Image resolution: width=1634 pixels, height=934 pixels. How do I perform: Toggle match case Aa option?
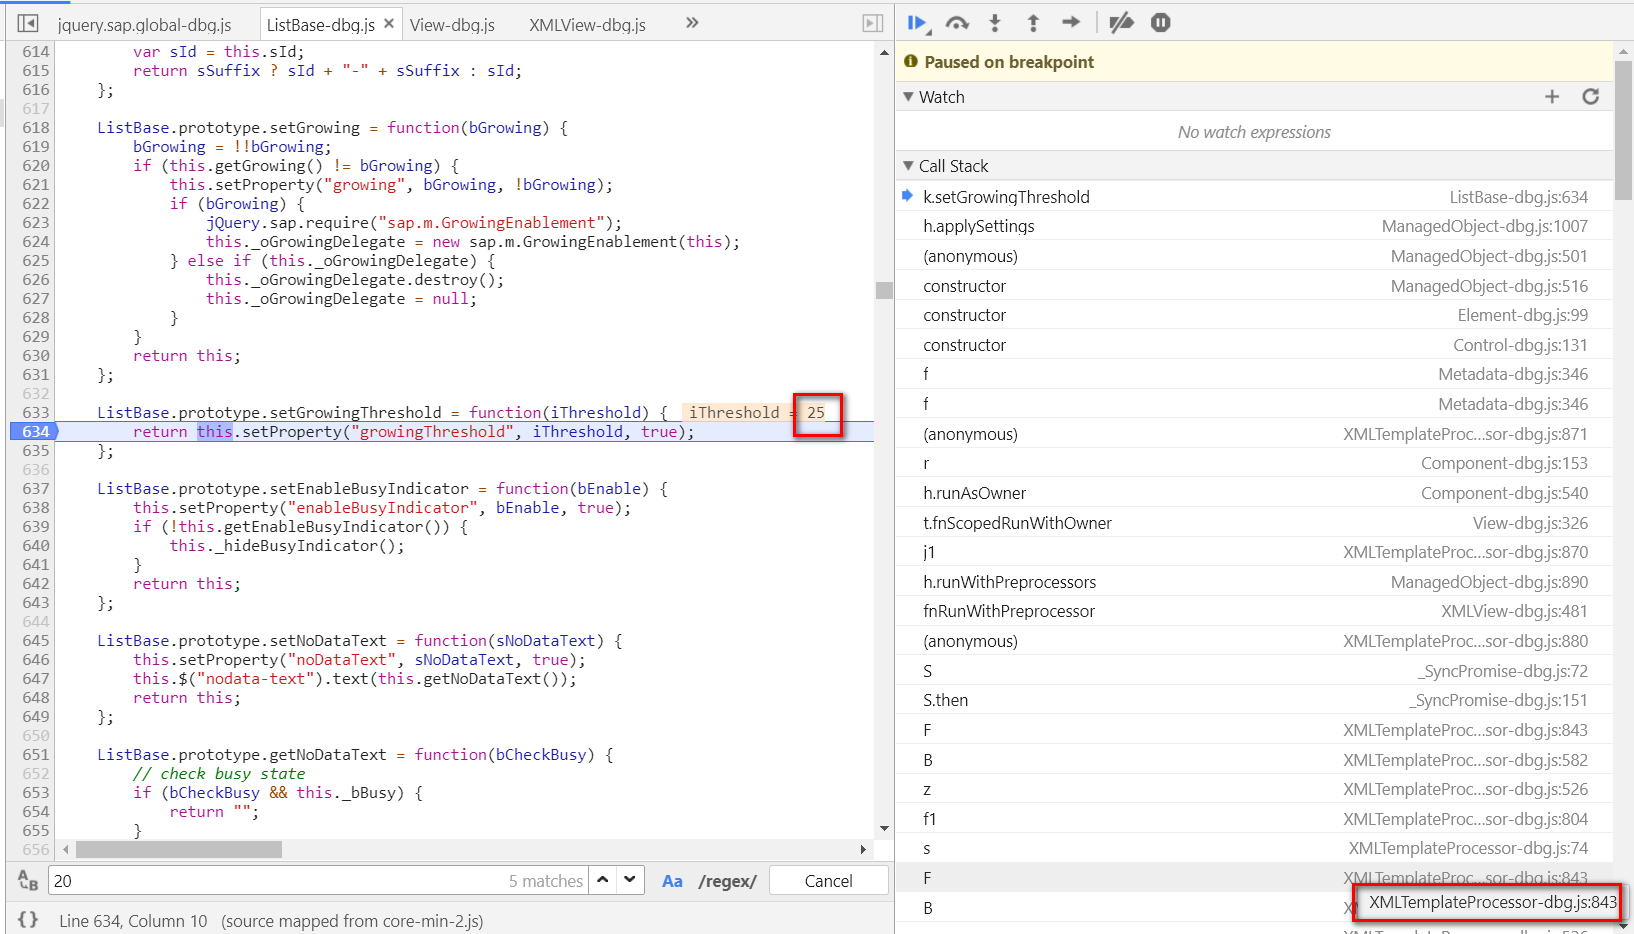(672, 881)
